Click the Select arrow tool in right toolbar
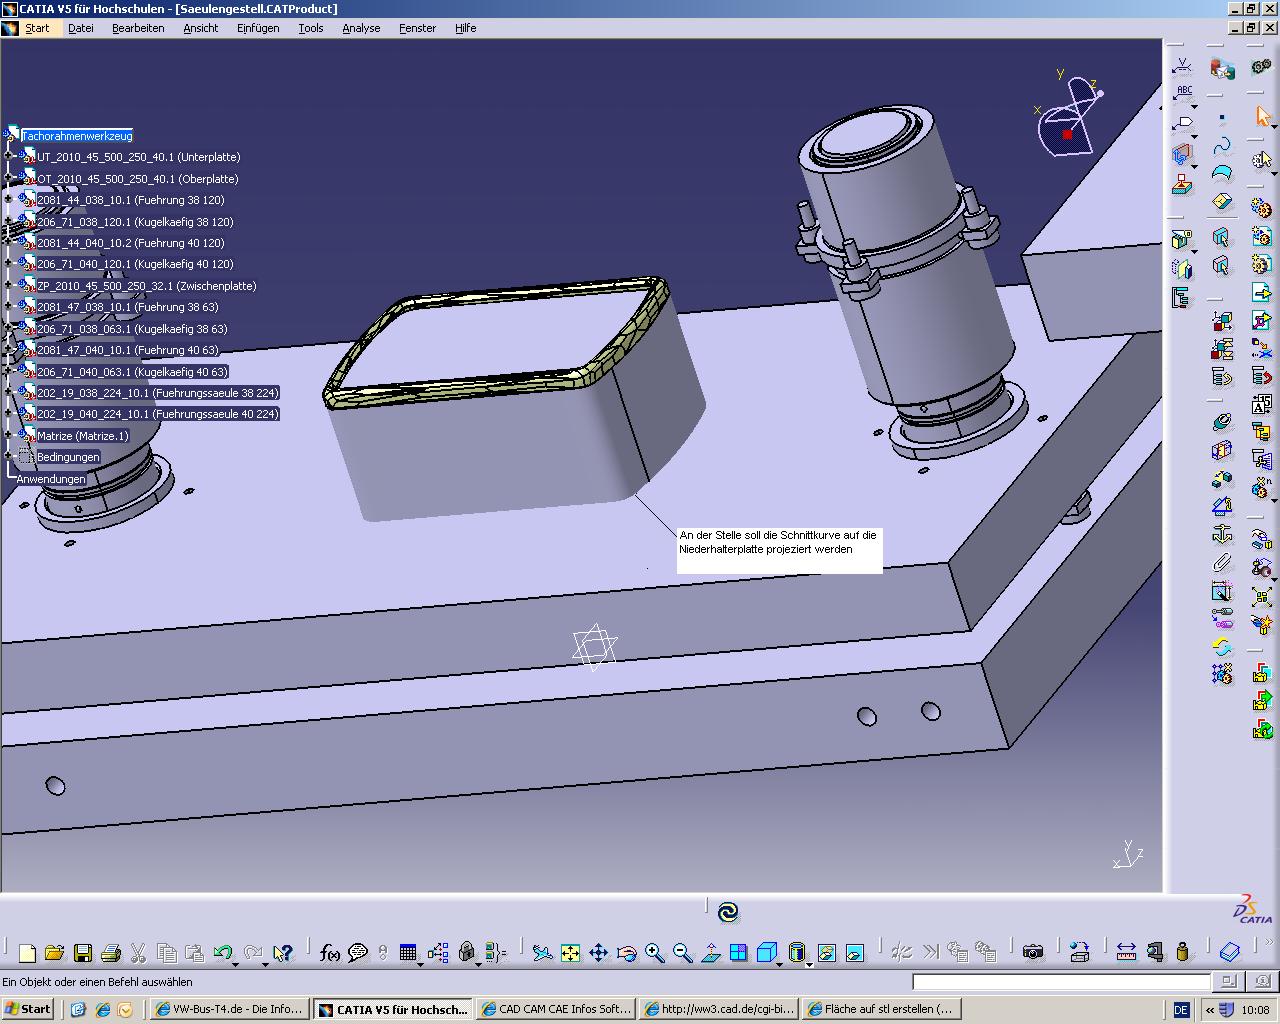The width and height of the screenshot is (1280, 1024). coord(1262,118)
